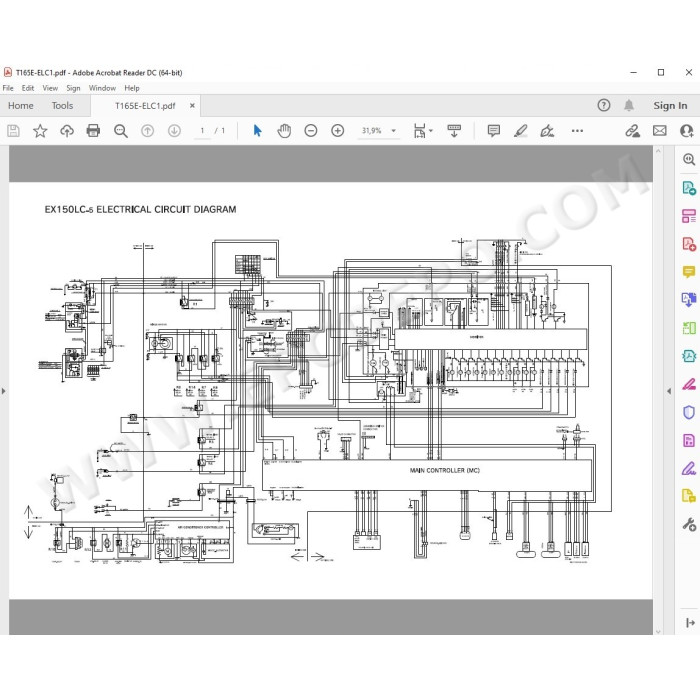The height and width of the screenshot is (700, 700).
Task: Click the Save file icon
Action: pyautogui.click(x=13, y=131)
